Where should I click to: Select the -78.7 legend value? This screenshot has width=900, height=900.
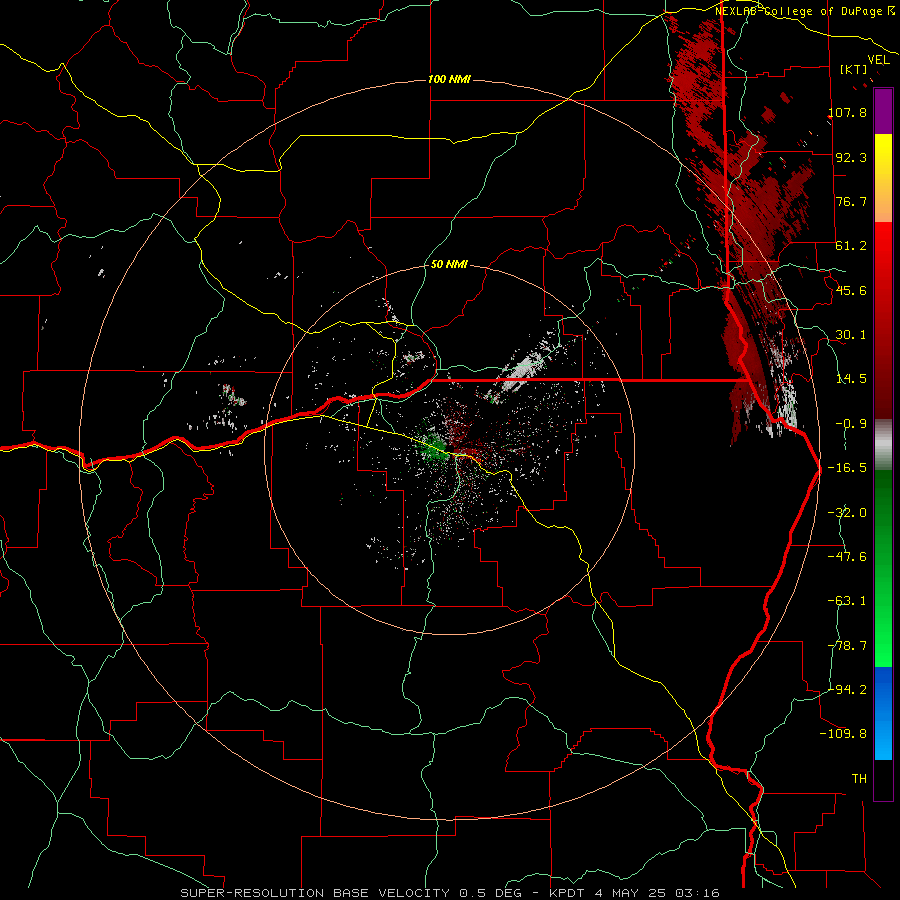pos(847,646)
